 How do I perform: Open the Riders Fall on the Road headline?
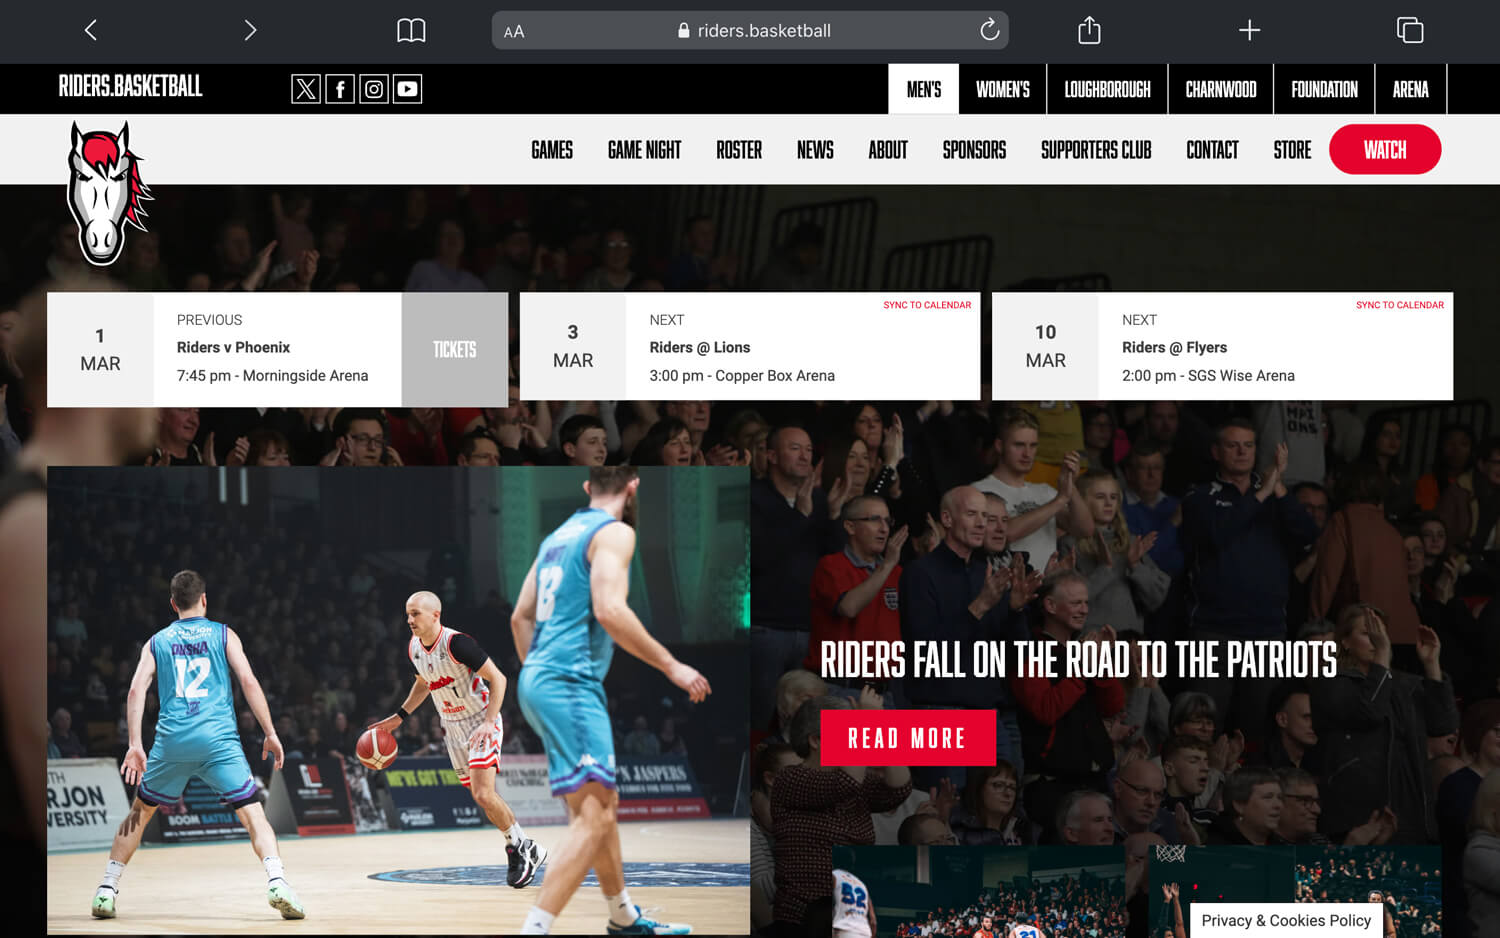tap(1078, 660)
